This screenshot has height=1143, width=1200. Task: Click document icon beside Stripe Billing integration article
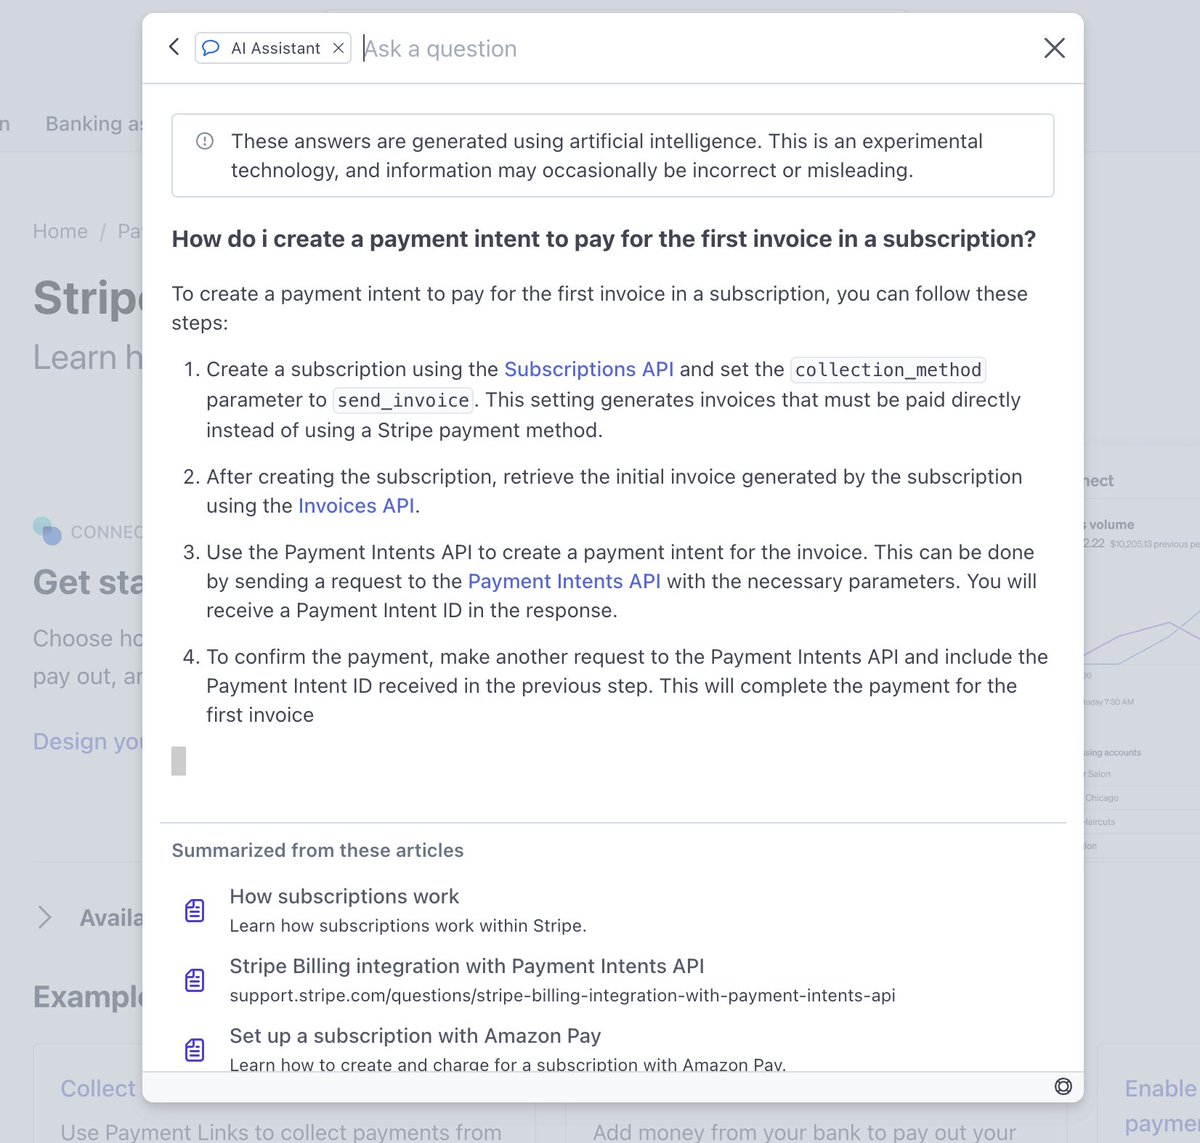pyautogui.click(x=195, y=980)
